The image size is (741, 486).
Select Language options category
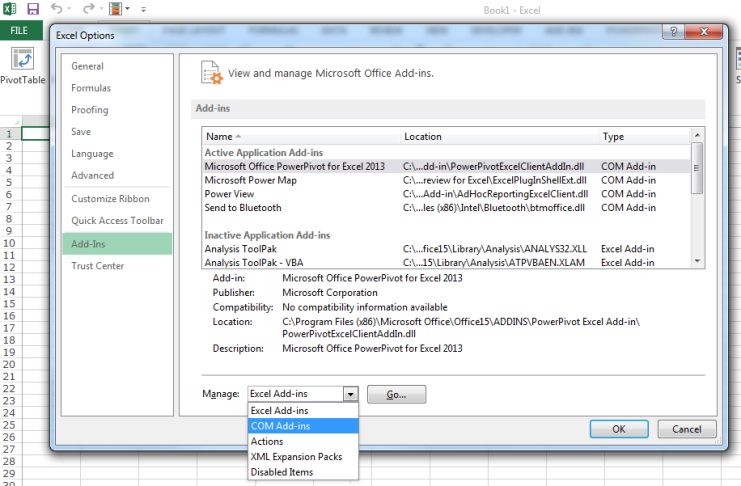coord(92,154)
